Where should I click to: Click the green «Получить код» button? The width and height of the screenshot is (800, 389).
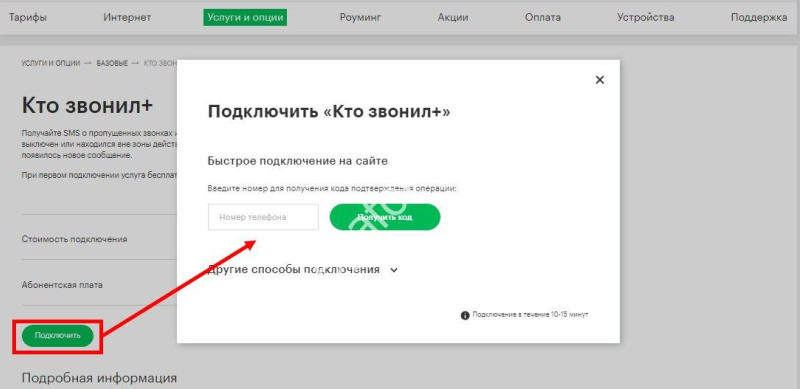click(385, 217)
